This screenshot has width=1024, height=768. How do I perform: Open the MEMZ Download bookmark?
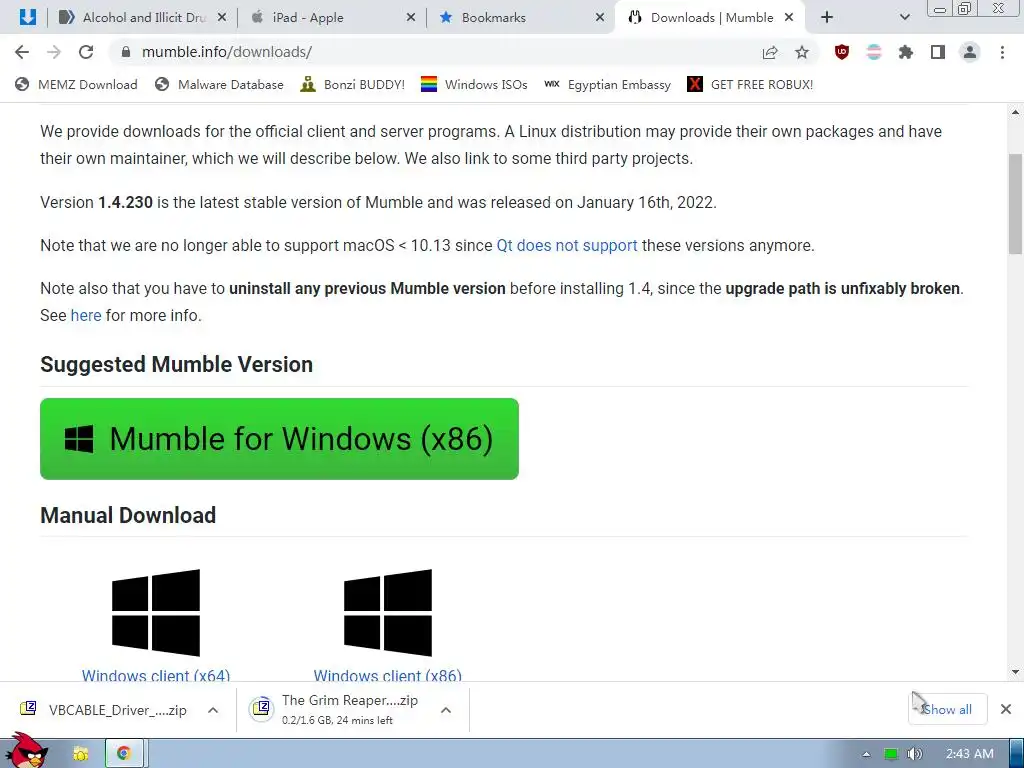tap(76, 84)
